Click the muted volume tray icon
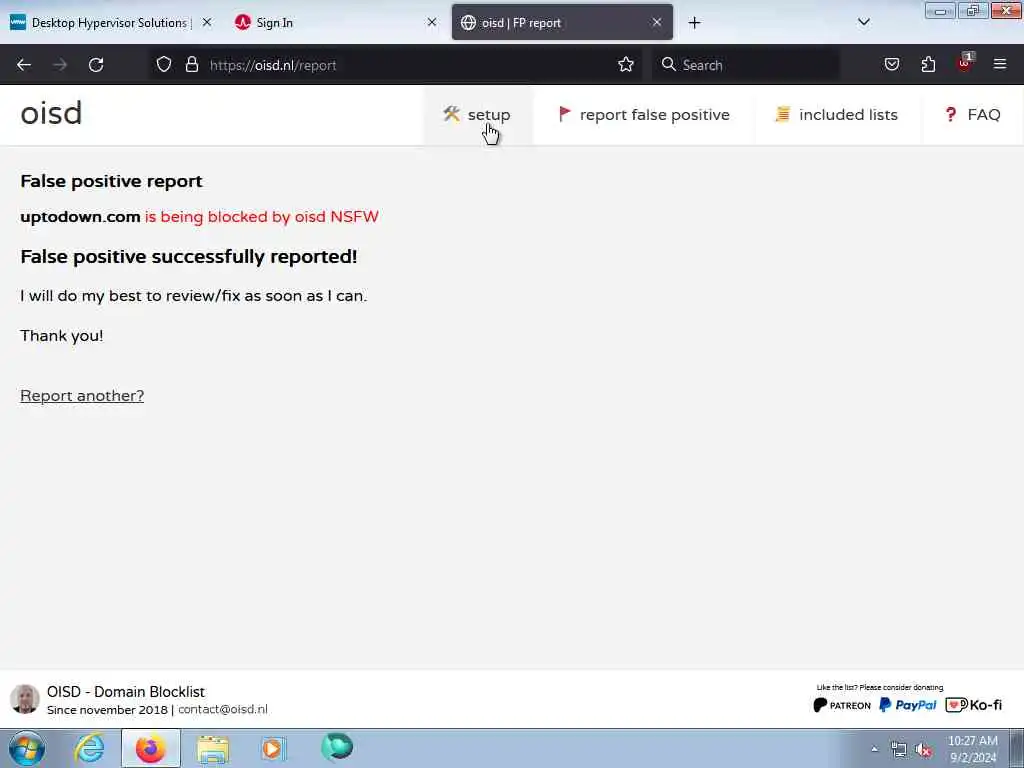The height and width of the screenshot is (768, 1024). coord(923,750)
